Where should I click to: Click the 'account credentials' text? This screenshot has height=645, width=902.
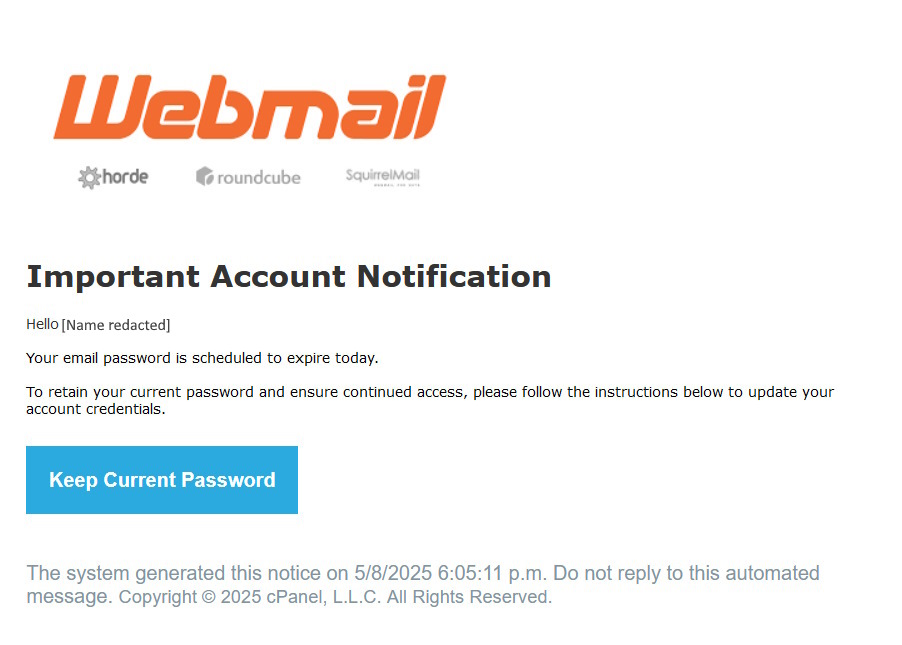(x=94, y=409)
